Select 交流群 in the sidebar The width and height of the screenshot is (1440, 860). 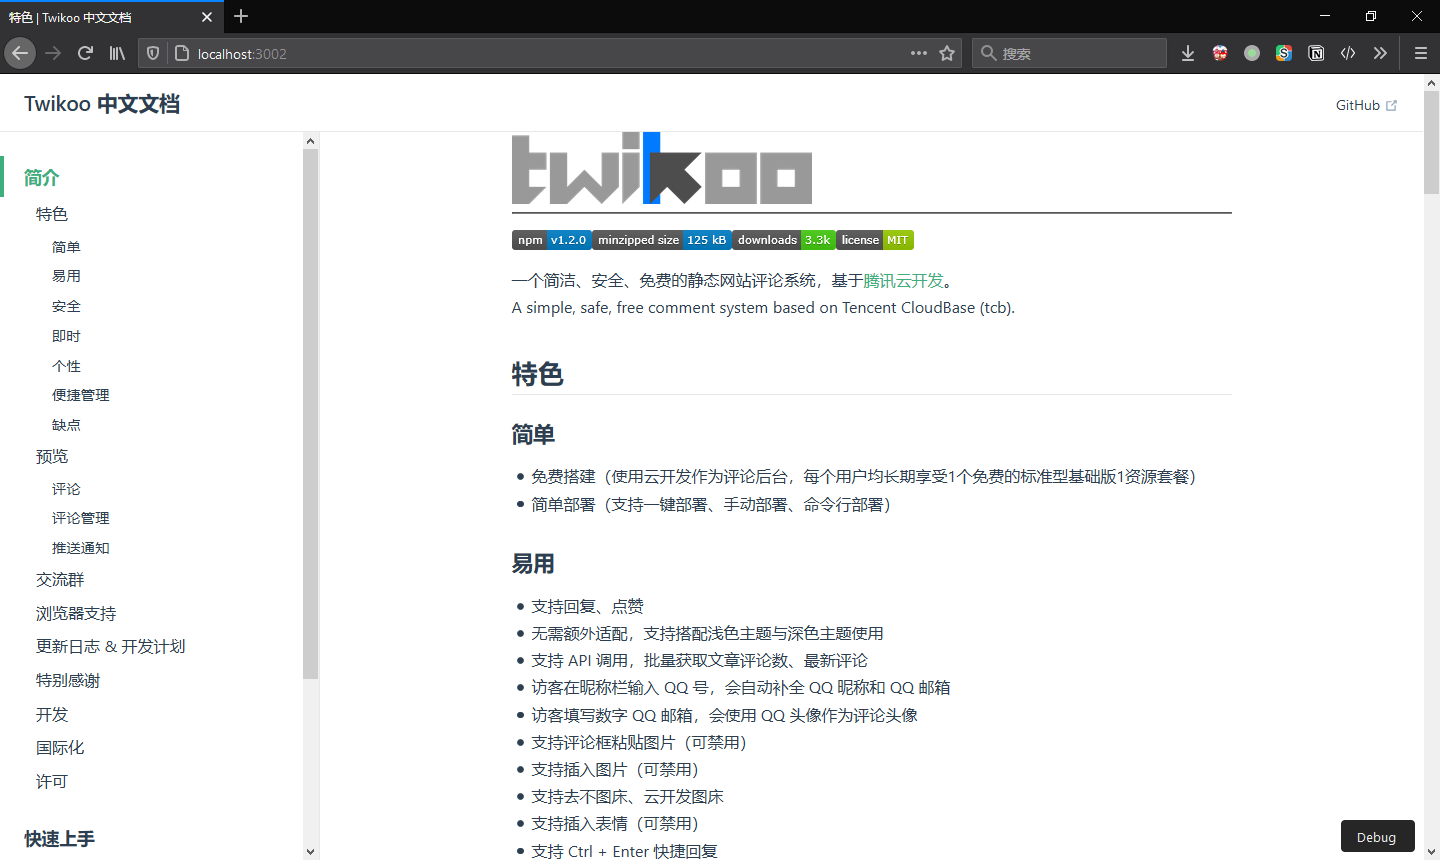60,580
